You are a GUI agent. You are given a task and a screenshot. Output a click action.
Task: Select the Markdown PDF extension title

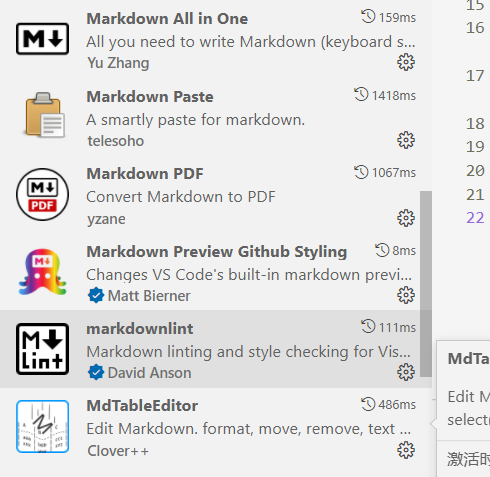click(x=145, y=174)
